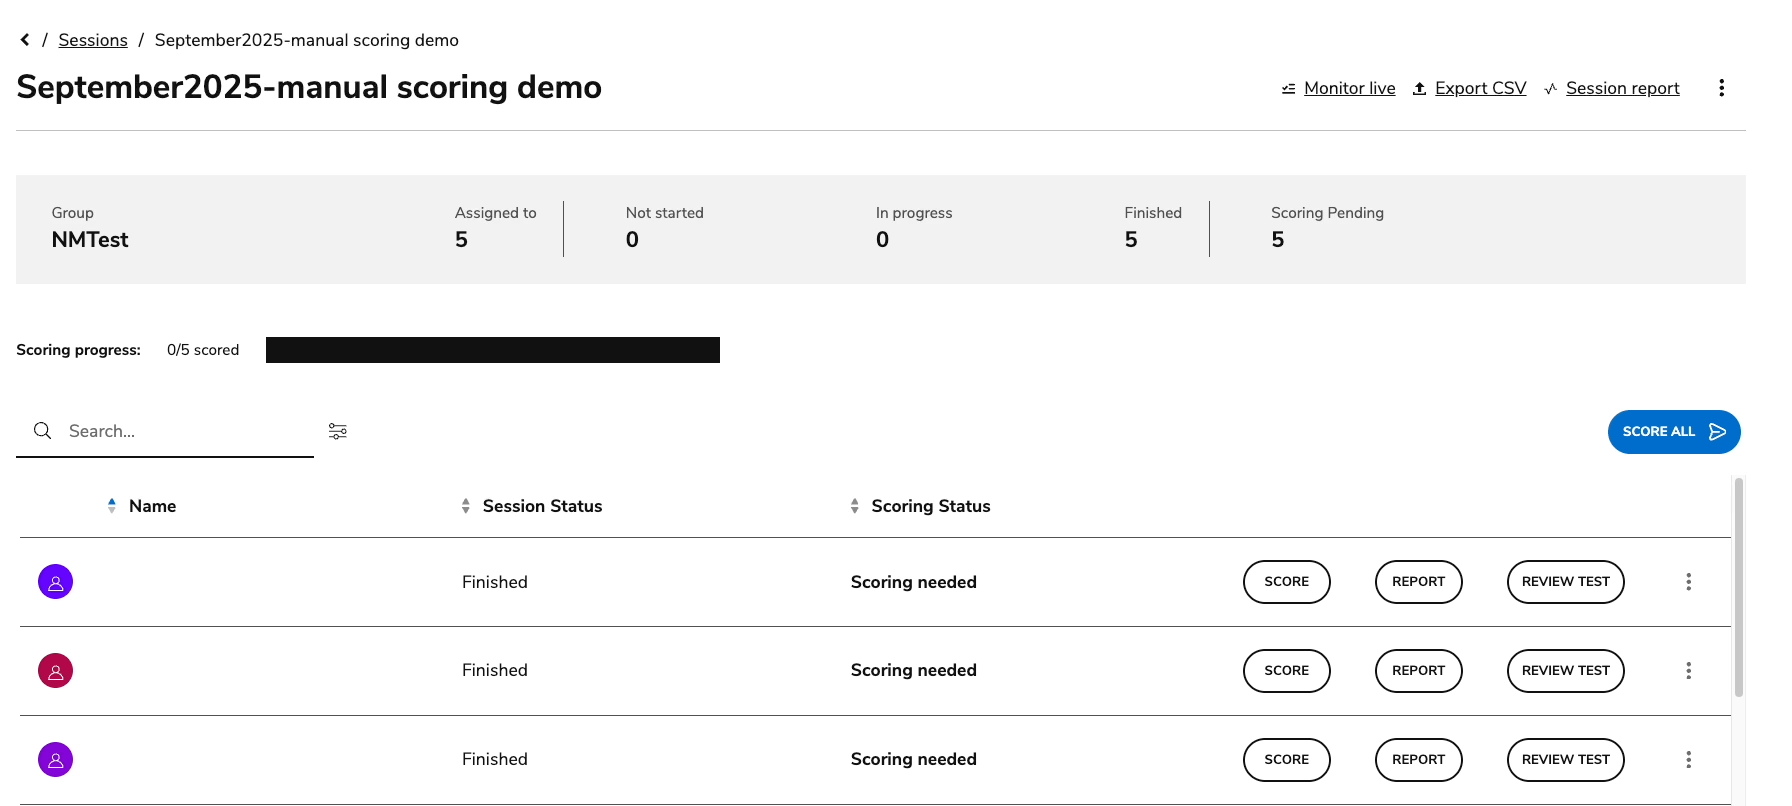Click the back arrow in breadcrumb
The image size is (1792, 806).
25,40
